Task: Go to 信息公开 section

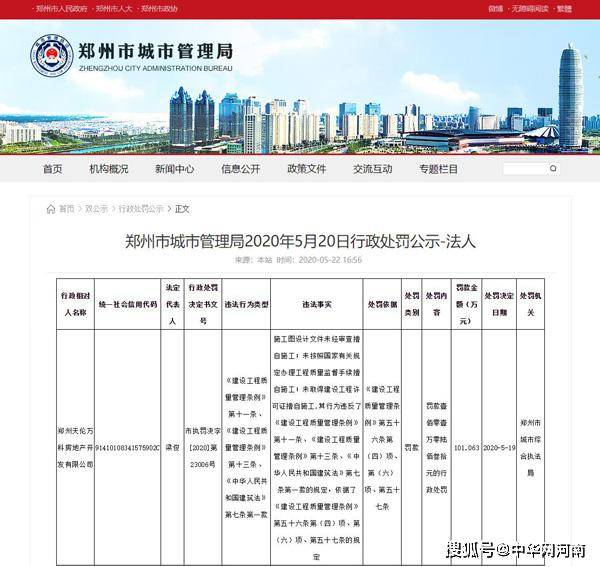Action: (x=241, y=169)
